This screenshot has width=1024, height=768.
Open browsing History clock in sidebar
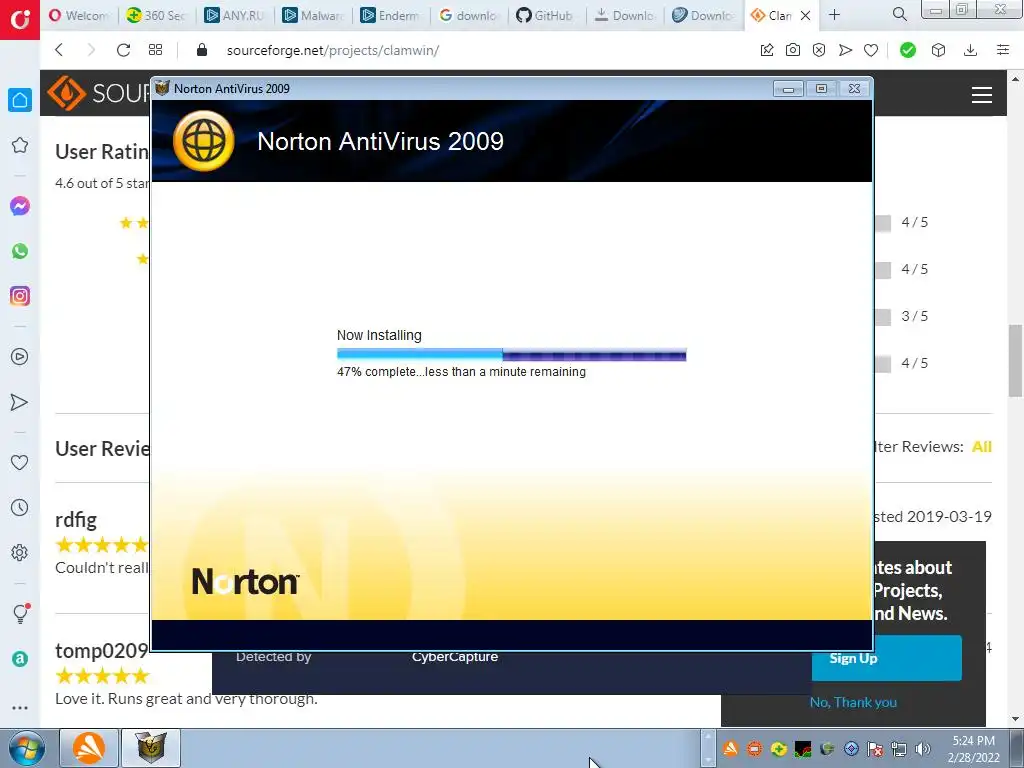pyautogui.click(x=20, y=507)
